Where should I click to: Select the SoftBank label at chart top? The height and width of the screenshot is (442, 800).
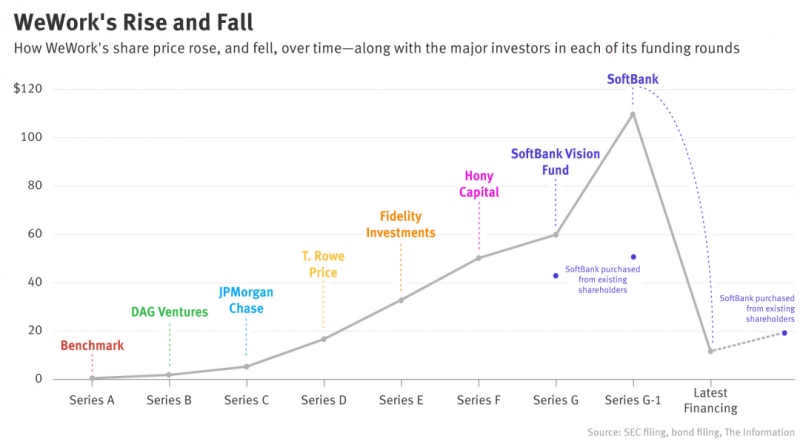[x=633, y=79]
